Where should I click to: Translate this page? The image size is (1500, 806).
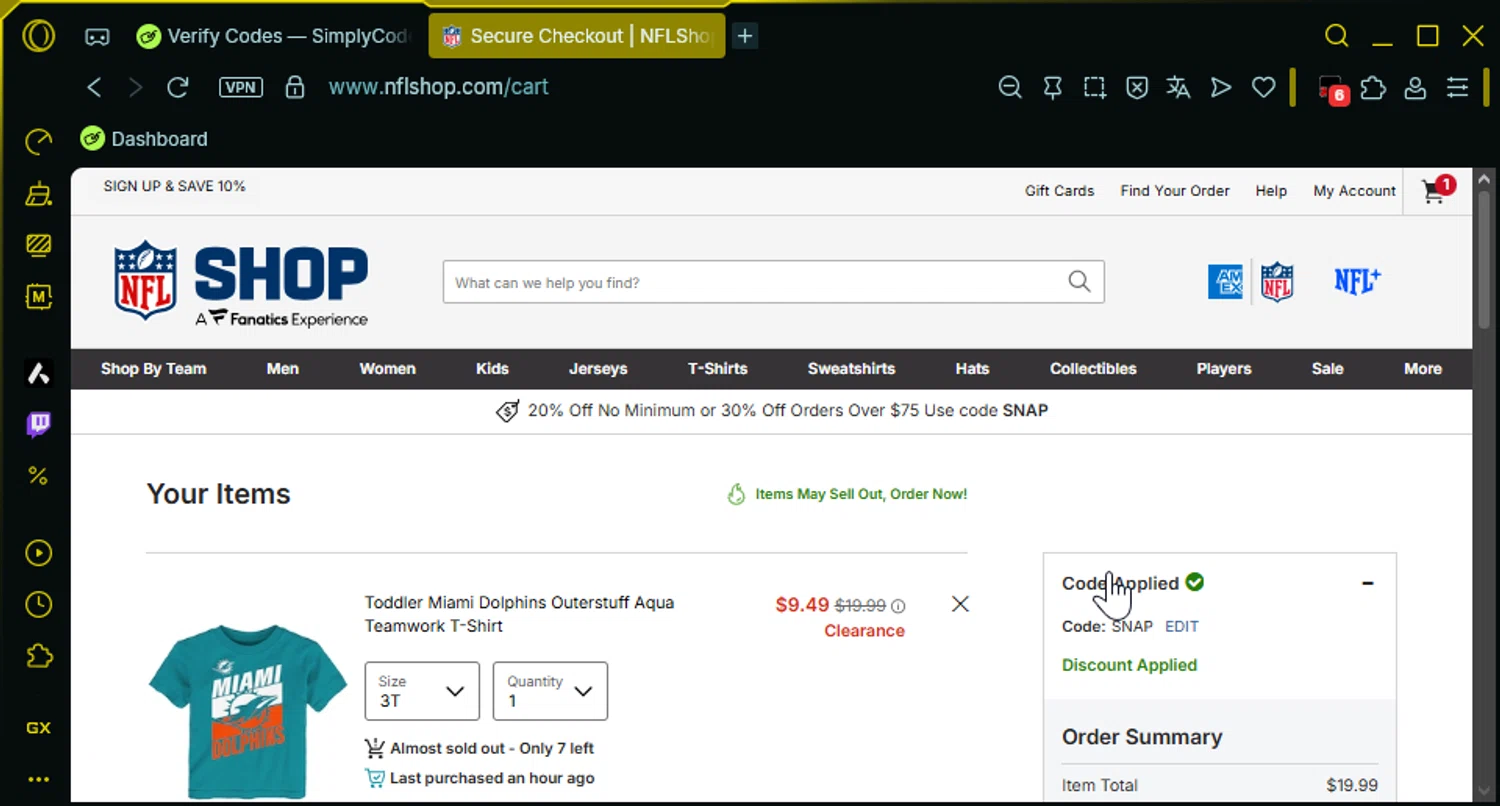(1179, 88)
